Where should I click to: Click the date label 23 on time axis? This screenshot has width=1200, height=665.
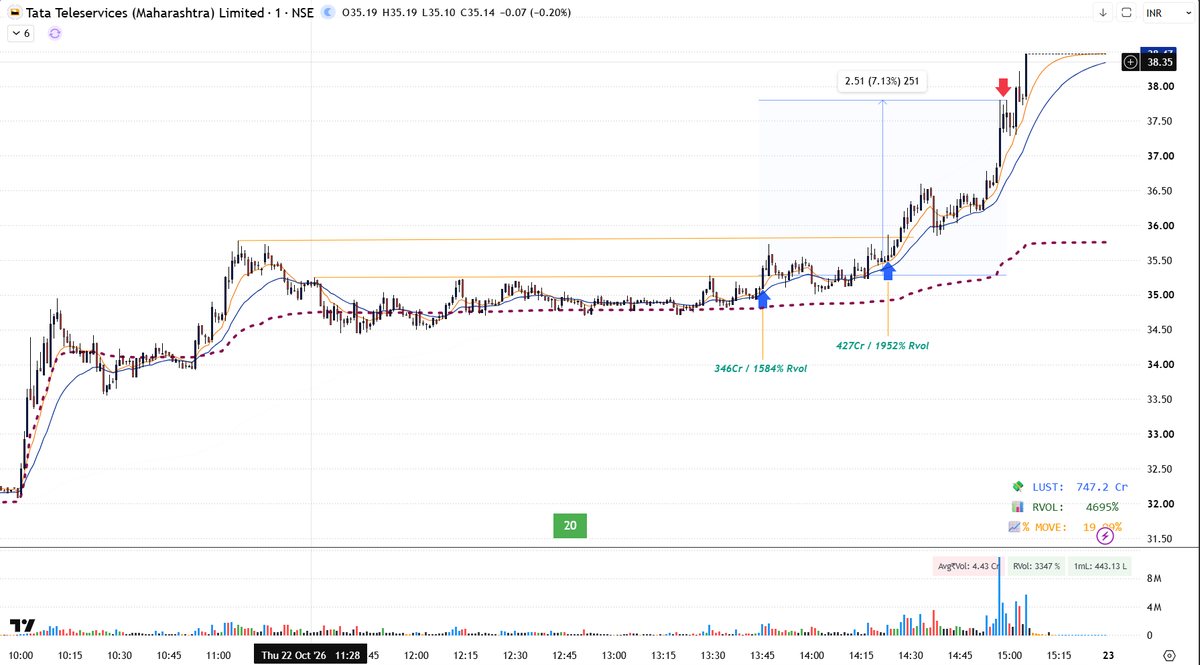1107,655
